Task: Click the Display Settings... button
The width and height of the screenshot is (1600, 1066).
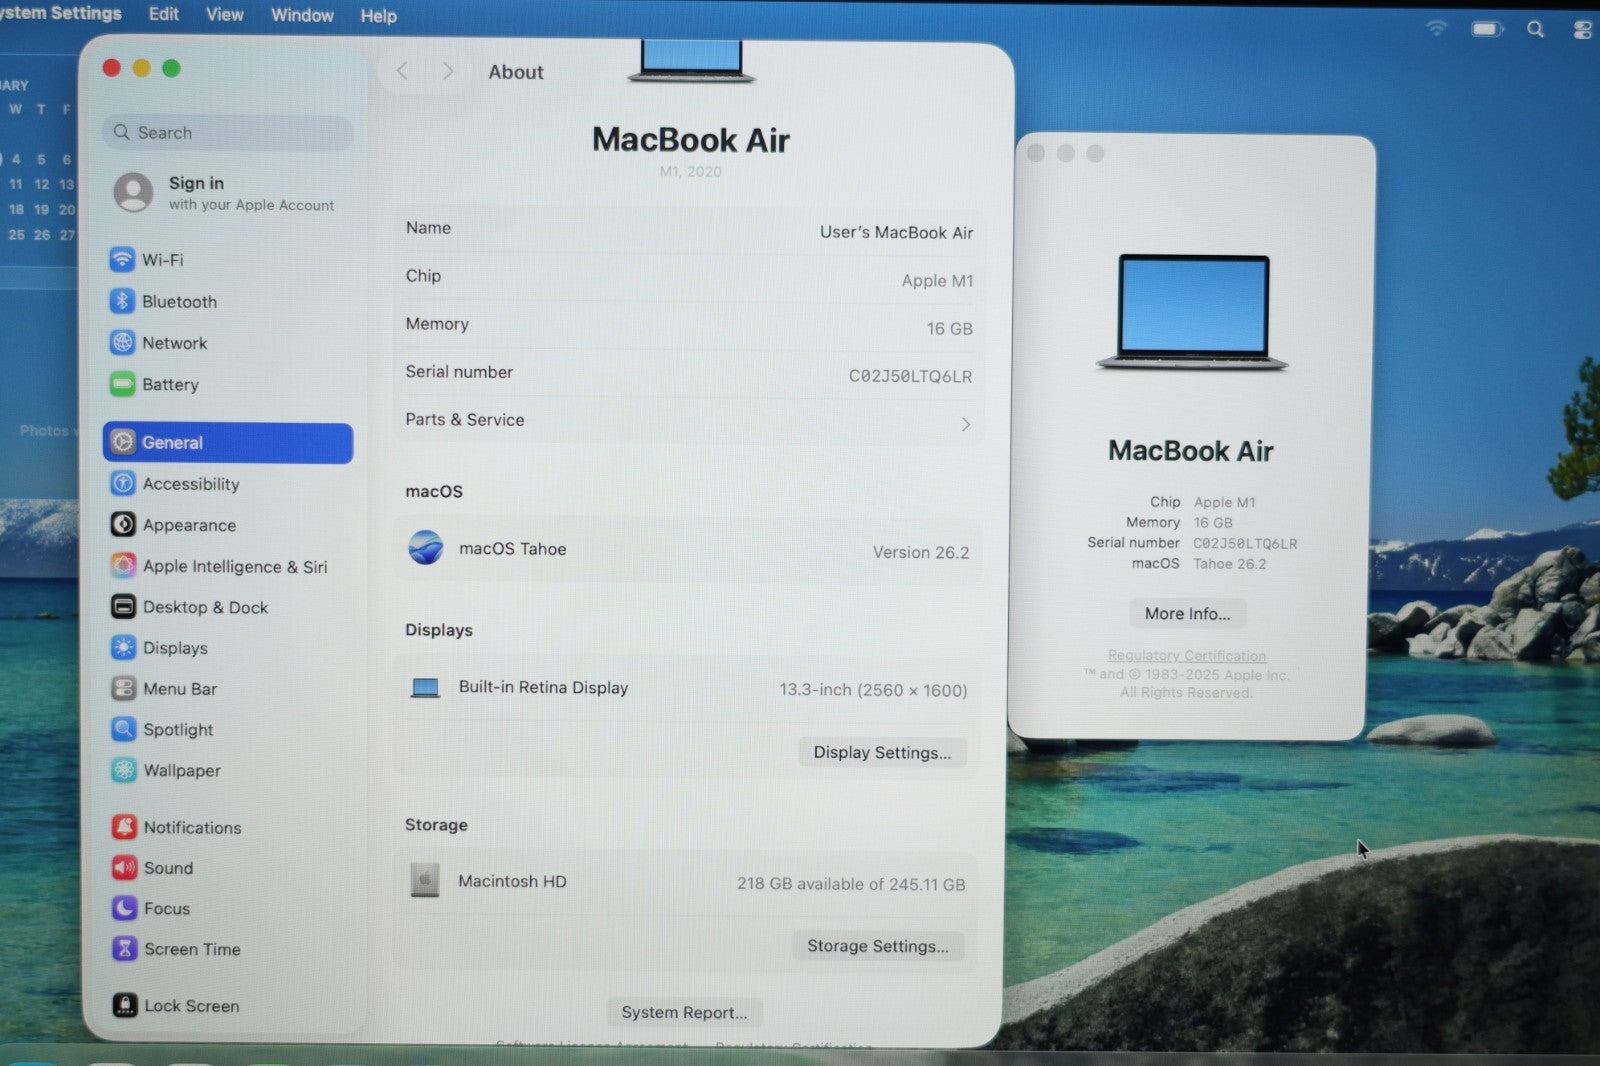Action: tap(882, 753)
